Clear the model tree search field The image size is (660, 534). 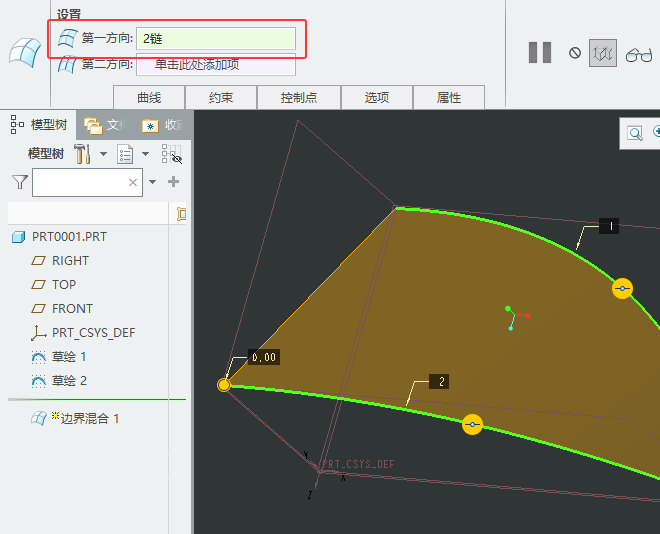(133, 183)
